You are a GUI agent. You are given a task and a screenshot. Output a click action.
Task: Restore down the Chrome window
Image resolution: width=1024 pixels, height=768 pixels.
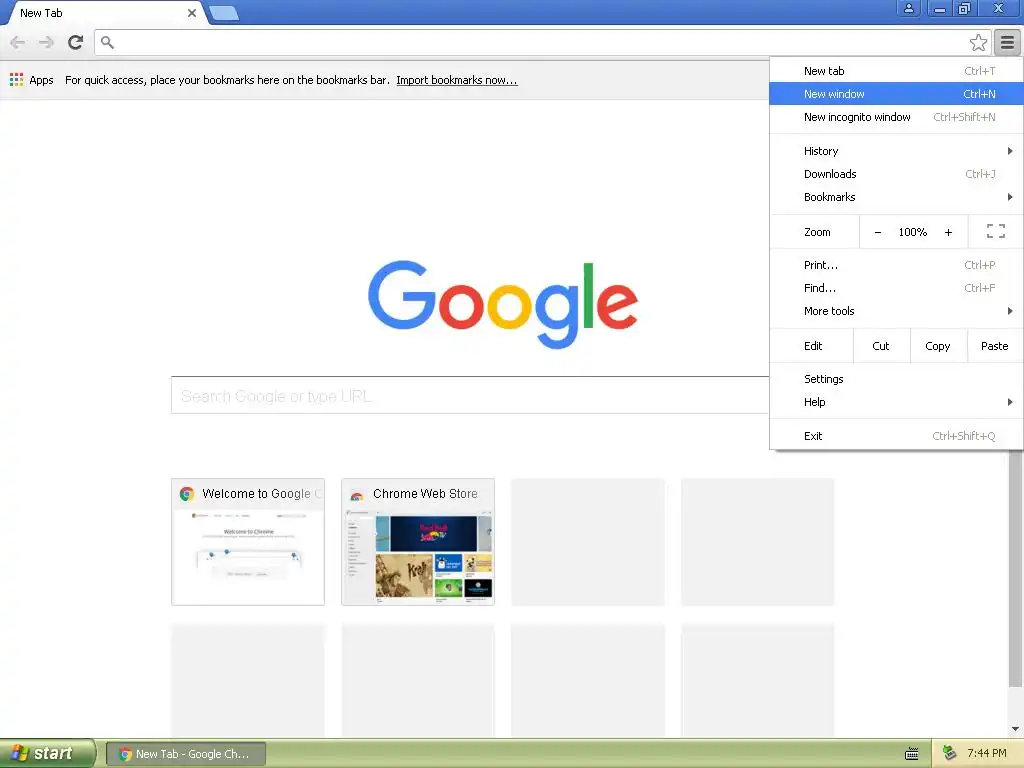pyautogui.click(x=964, y=8)
